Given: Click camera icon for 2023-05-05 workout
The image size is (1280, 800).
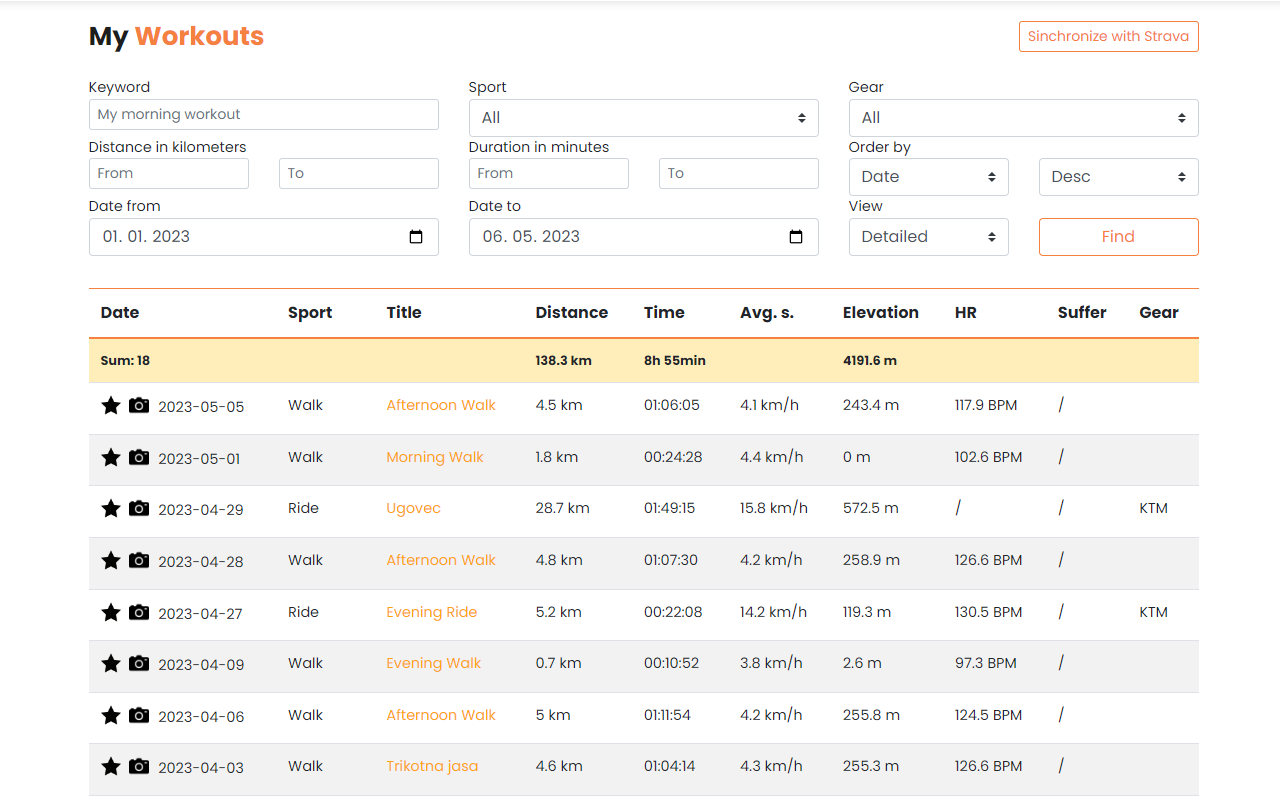Looking at the screenshot, I should point(139,405).
